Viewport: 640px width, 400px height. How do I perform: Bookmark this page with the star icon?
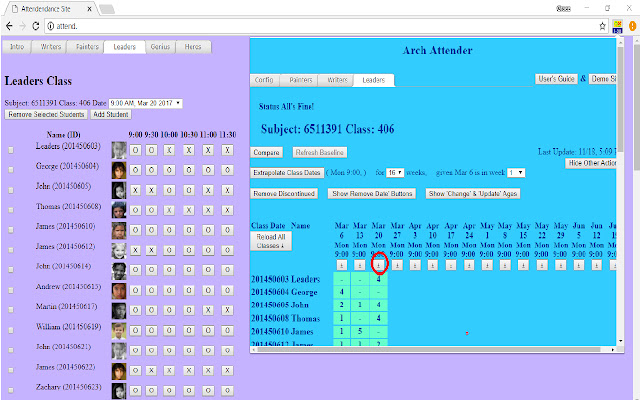(x=600, y=24)
